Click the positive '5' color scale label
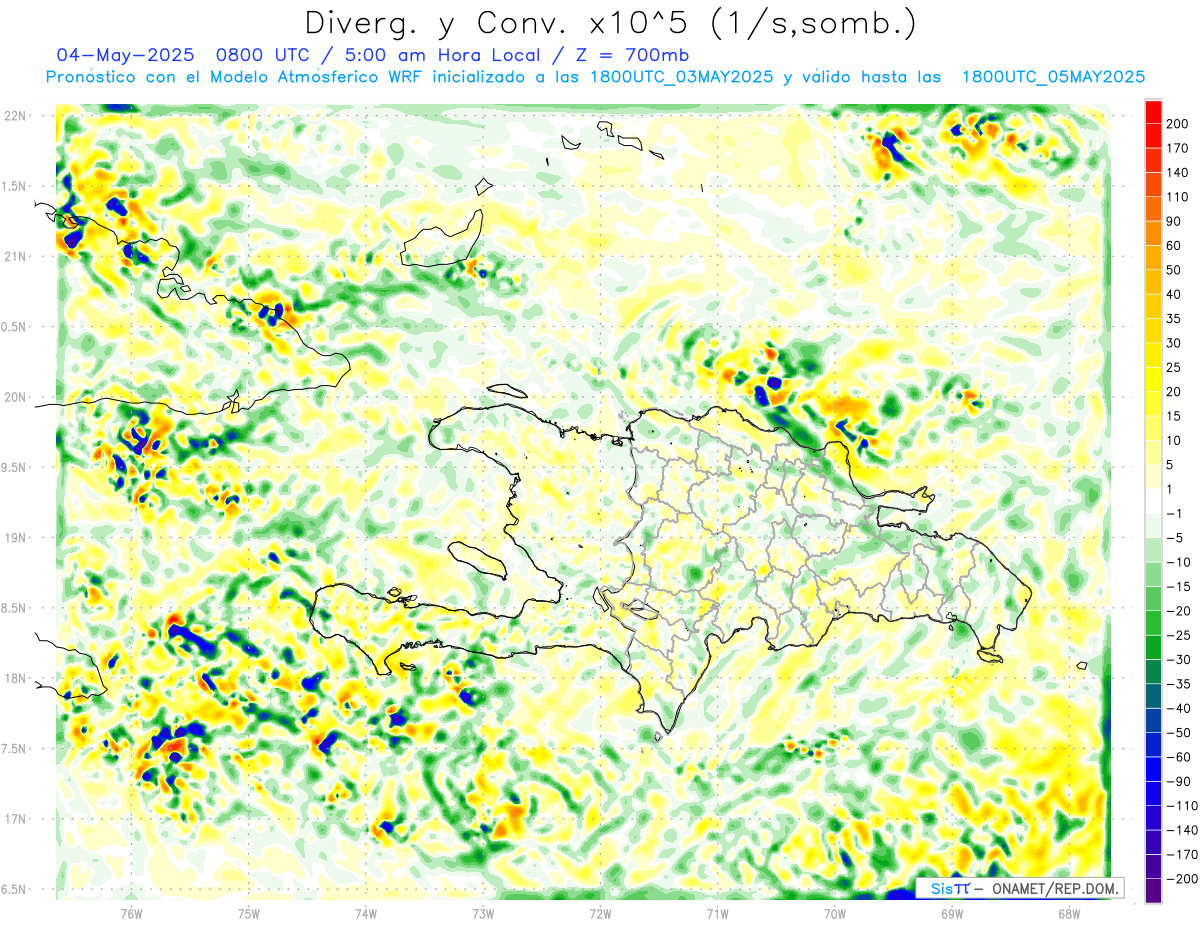This screenshot has width=1200, height=927. coord(1170,465)
